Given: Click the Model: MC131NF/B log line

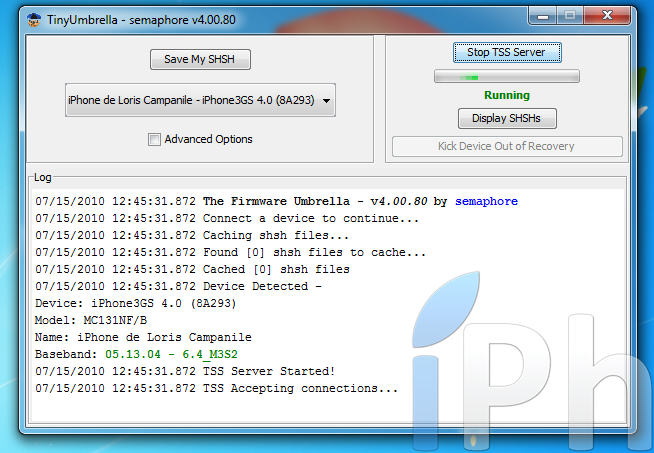Looking at the screenshot, I should click(90, 321).
